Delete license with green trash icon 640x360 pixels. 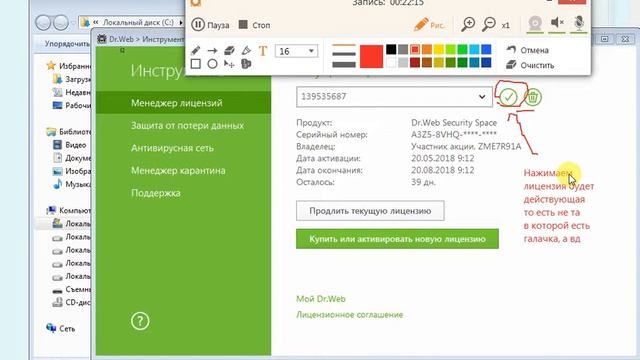tap(533, 98)
